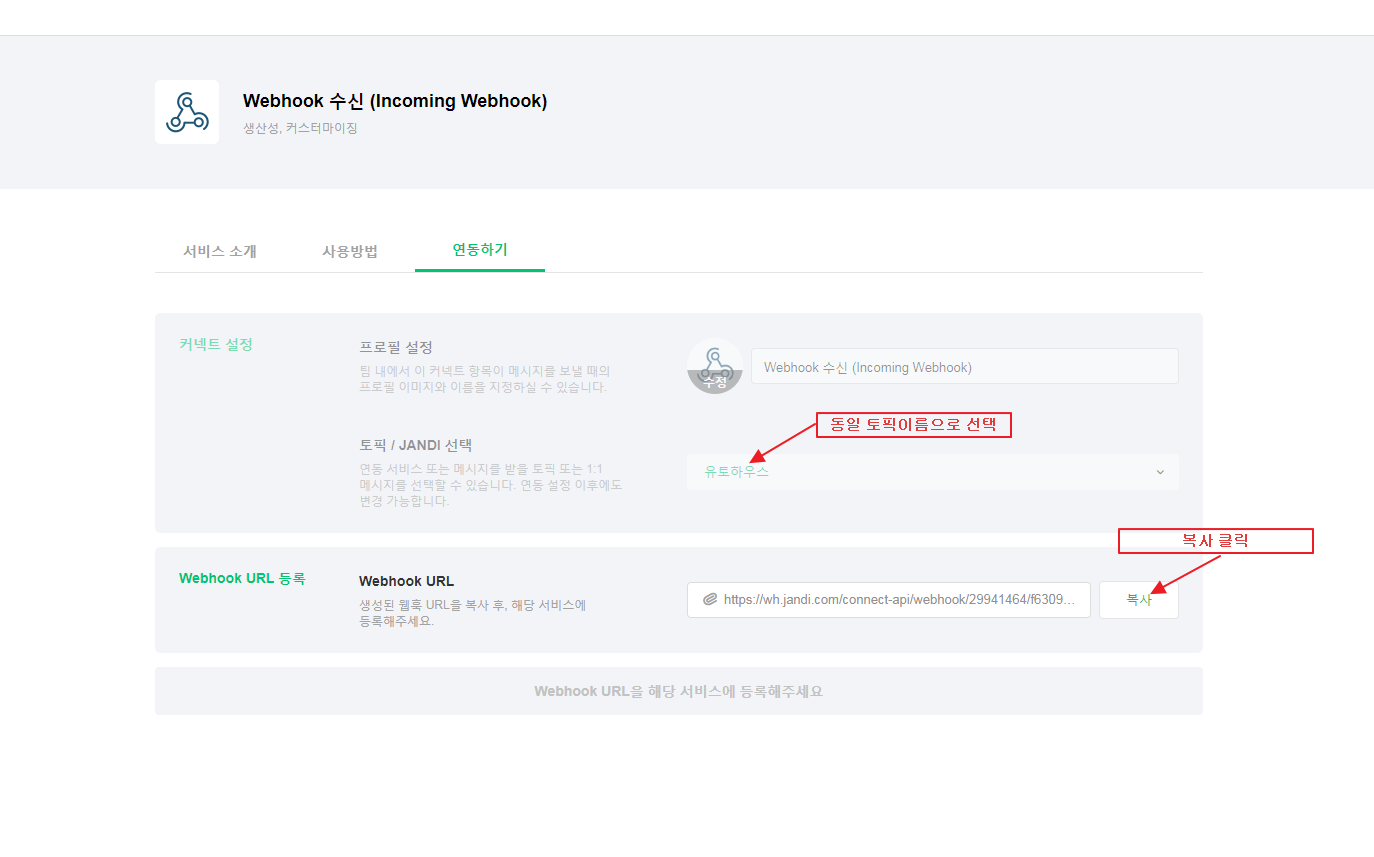Focus the Webhook 수신 profile name field
The width and height of the screenshot is (1374, 857).
click(x=964, y=367)
